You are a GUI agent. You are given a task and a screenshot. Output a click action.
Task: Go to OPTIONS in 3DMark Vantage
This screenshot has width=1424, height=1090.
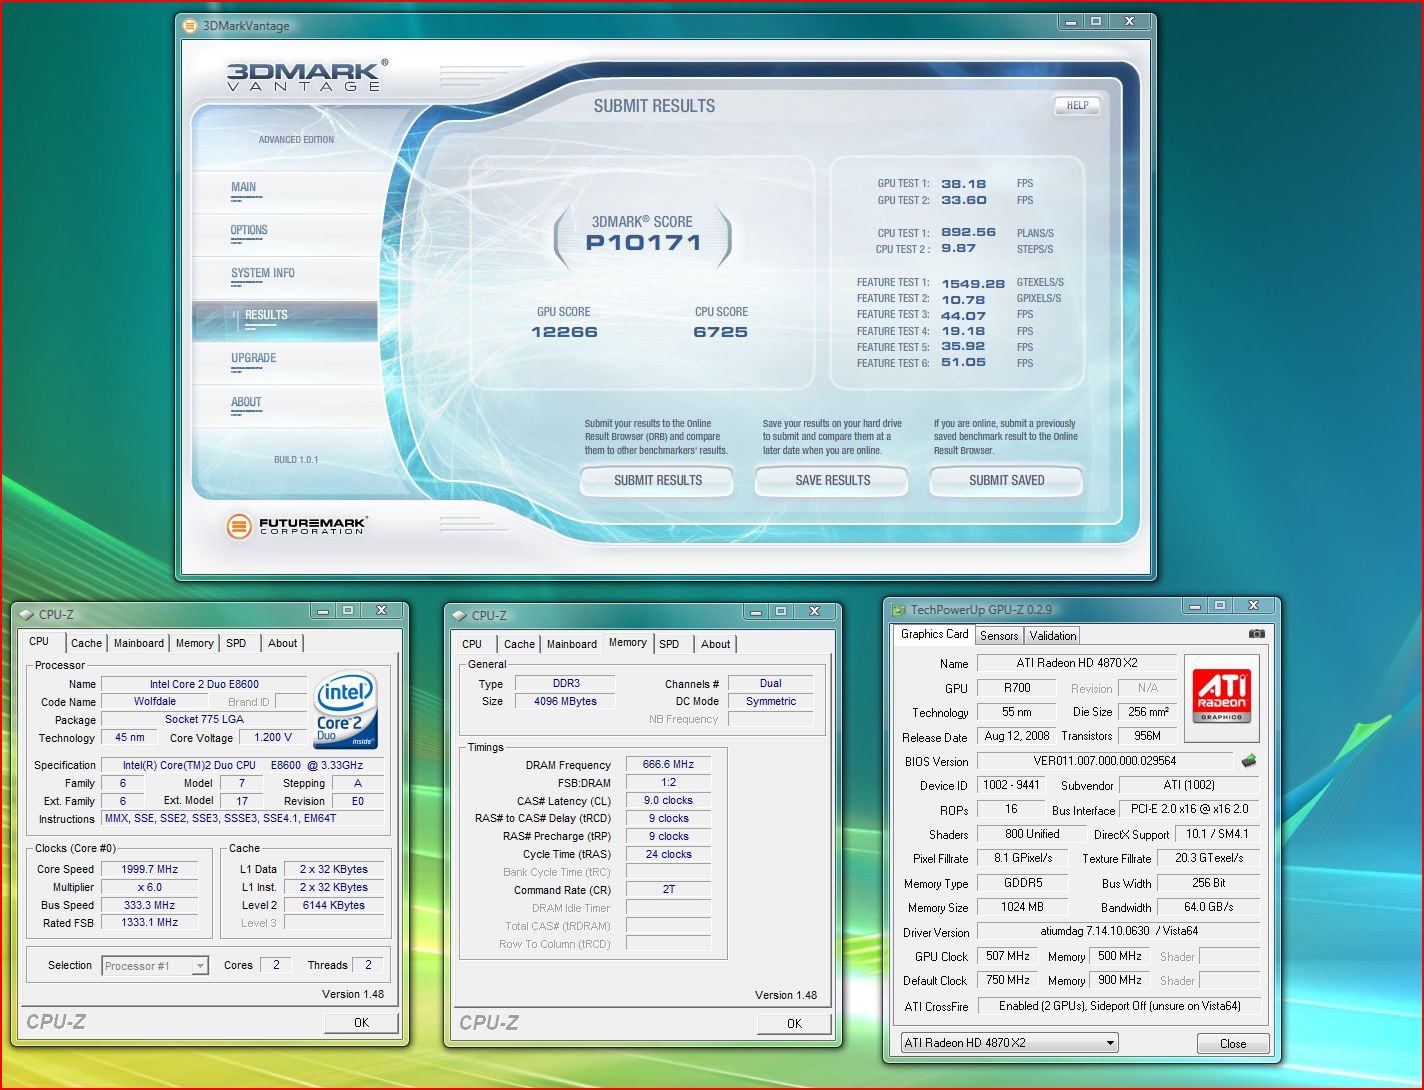coord(249,230)
